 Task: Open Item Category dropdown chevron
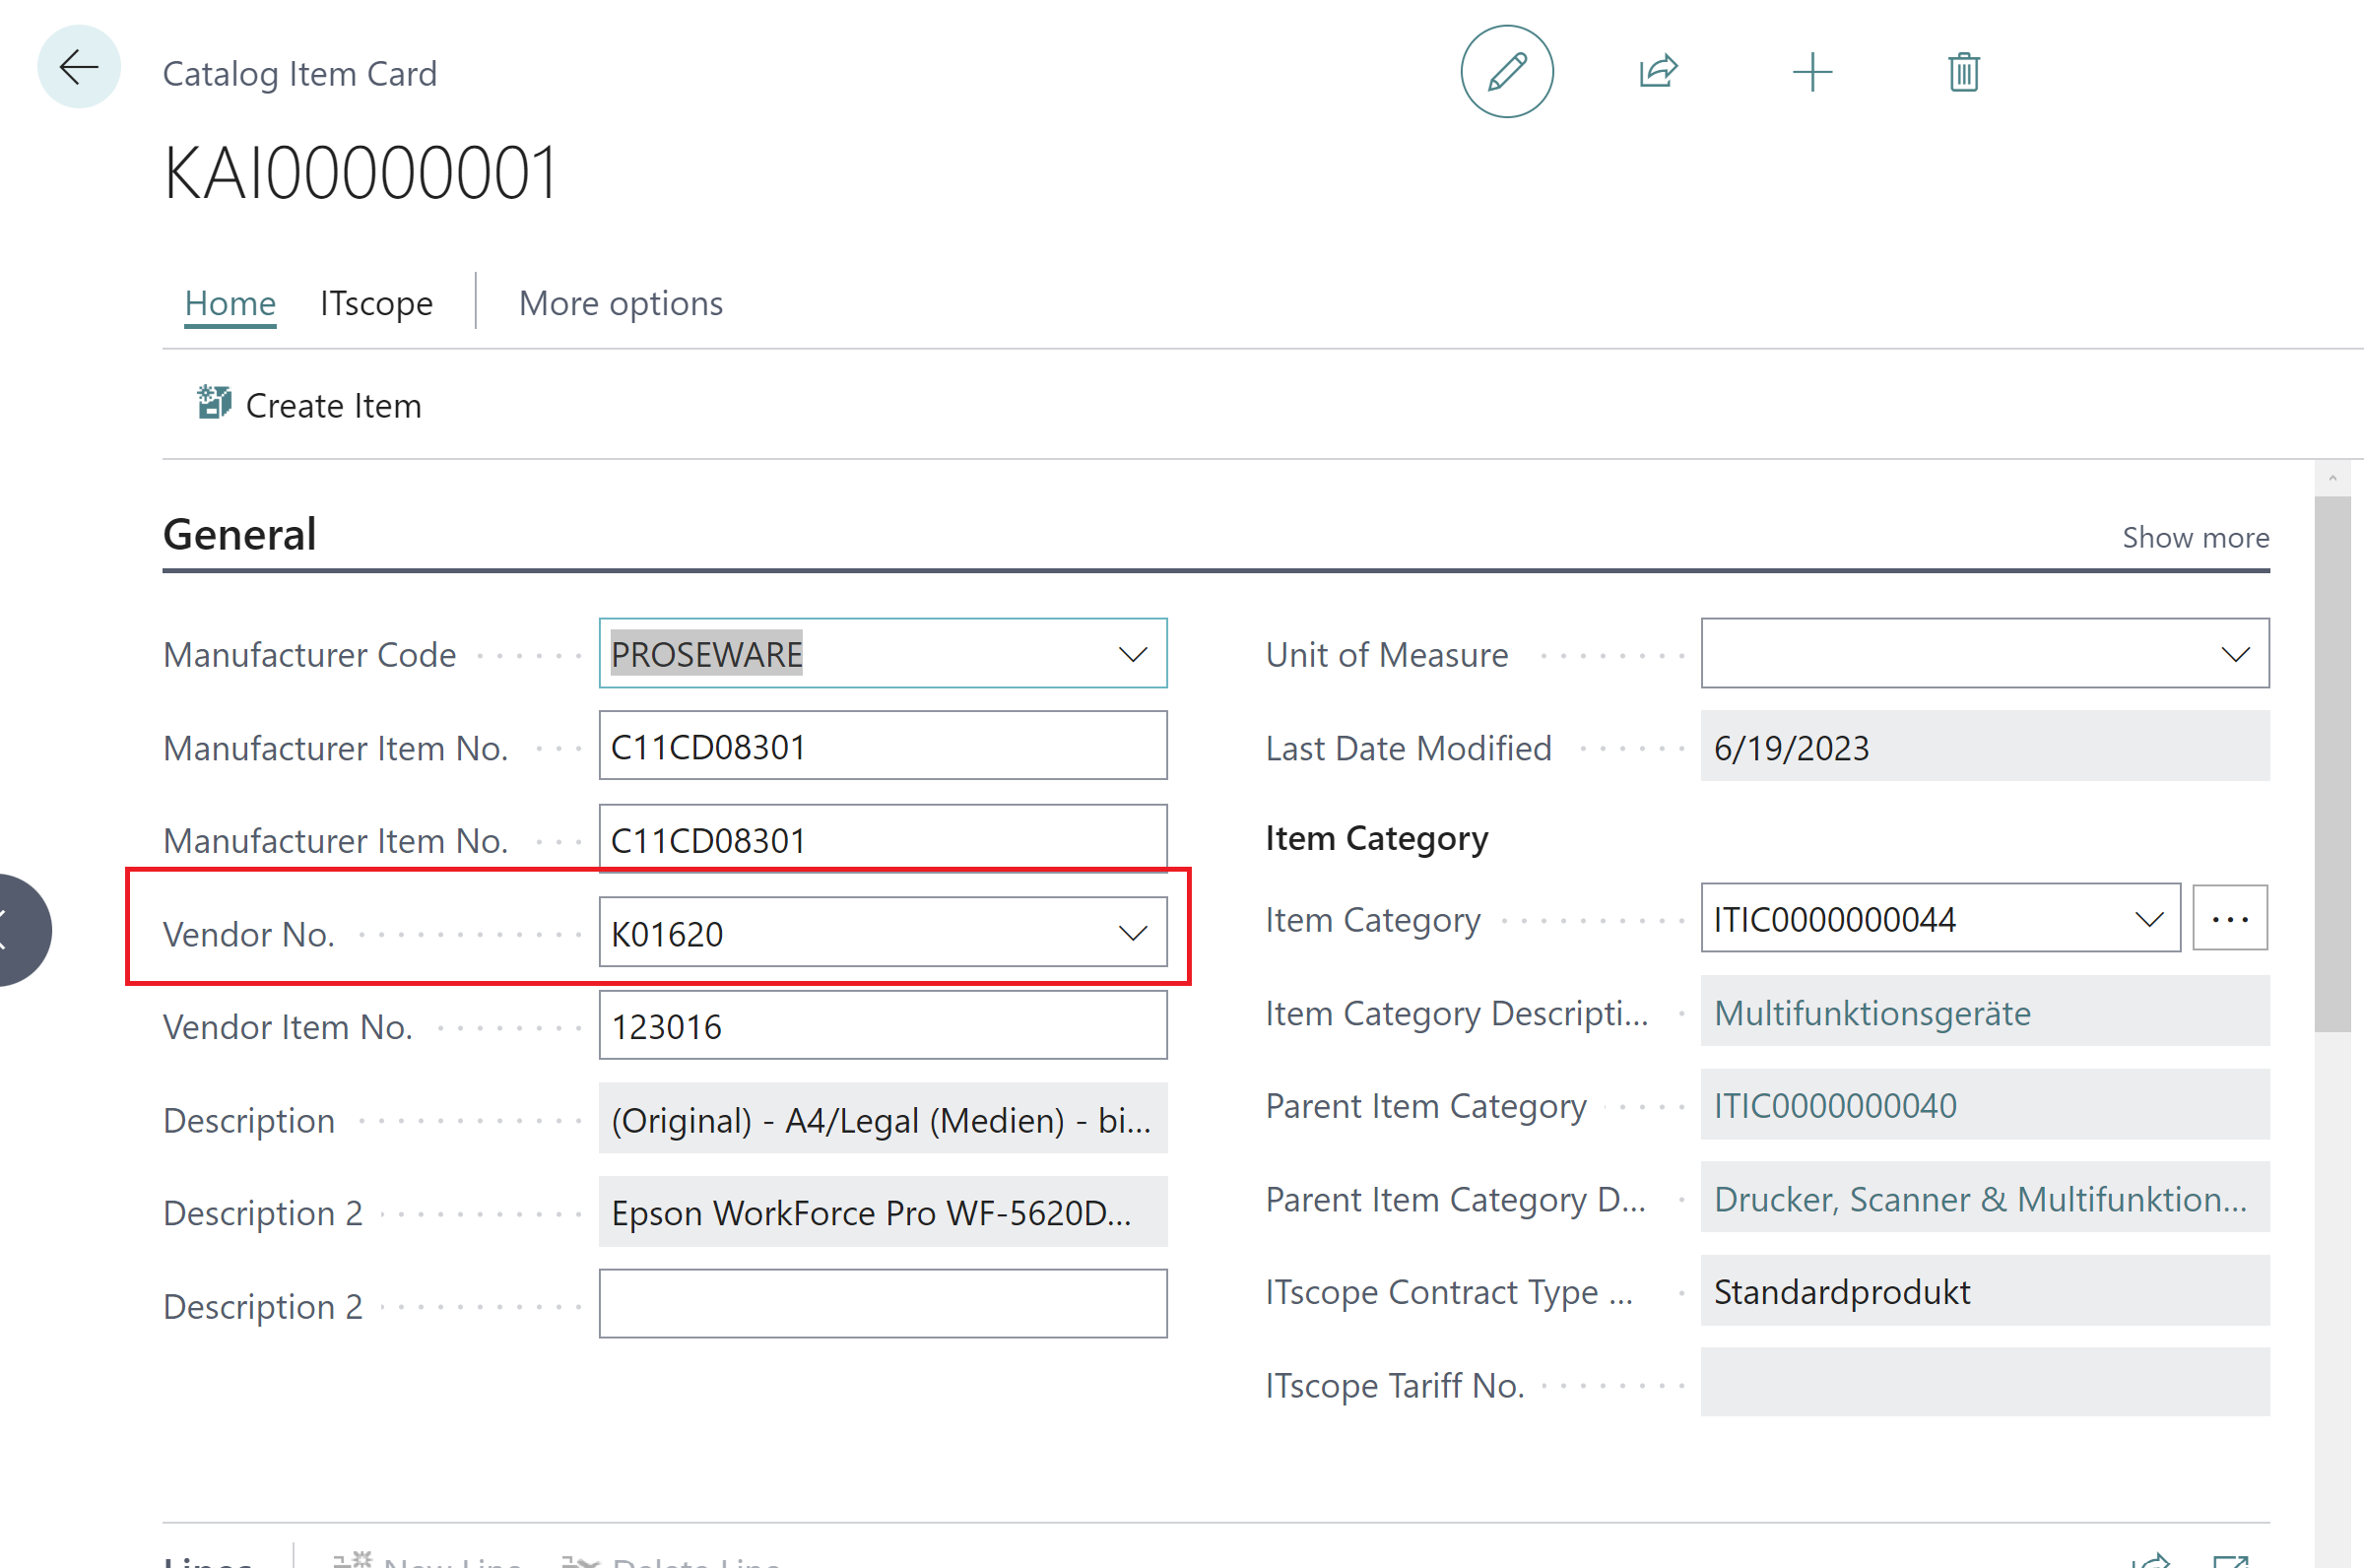click(2149, 918)
